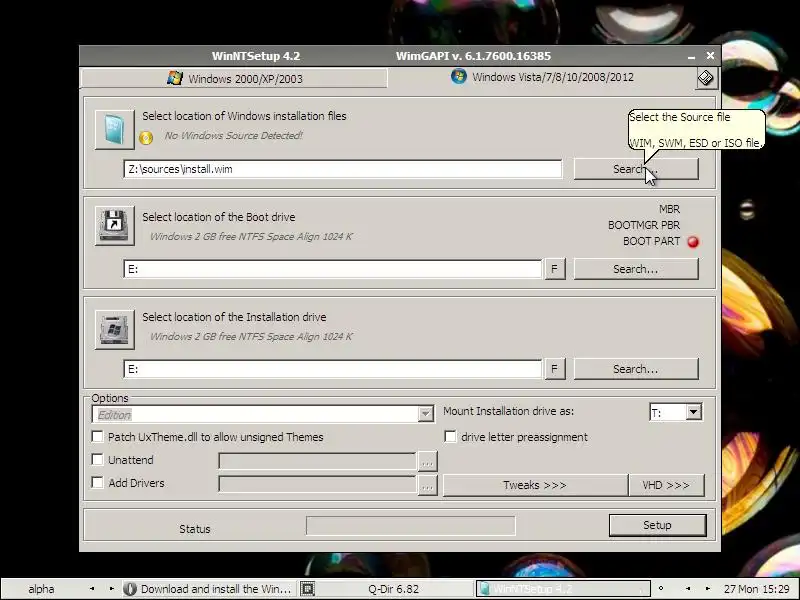Screen dimensions: 800x600
Task: Switch to Windows Vista/7/8/10/2008/2012 tab
Action: tap(542, 77)
